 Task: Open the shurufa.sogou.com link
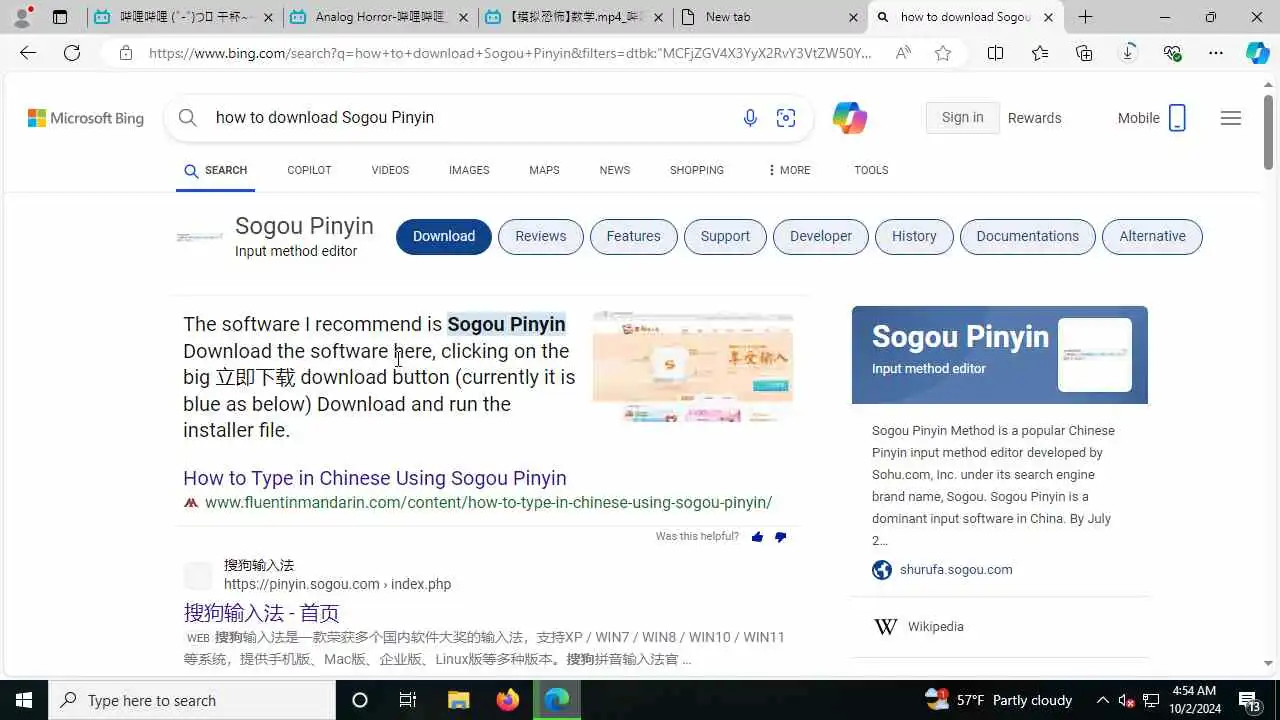click(x=956, y=570)
